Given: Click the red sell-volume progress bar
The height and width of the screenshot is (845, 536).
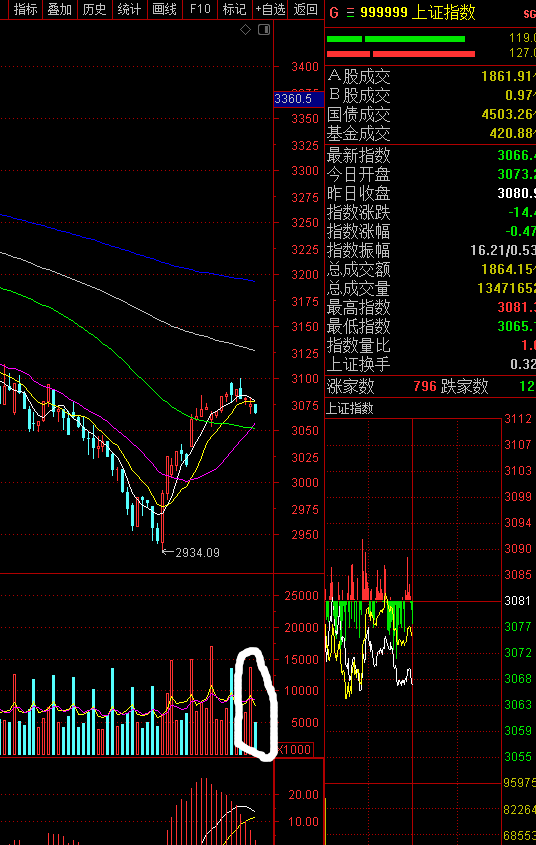Looking at the screenshot, I should coord(401,54).
